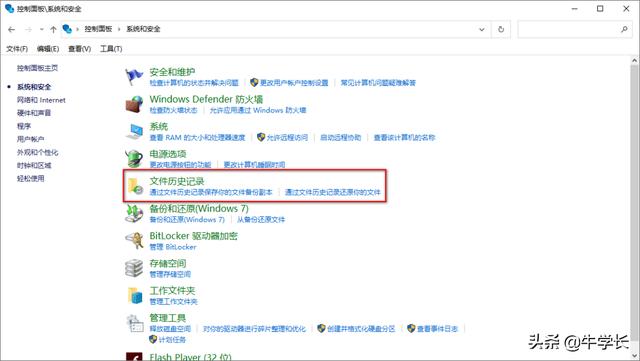
Task: Go back with the Back arrow
Action: pyautogui.click(x=11, y=29)
